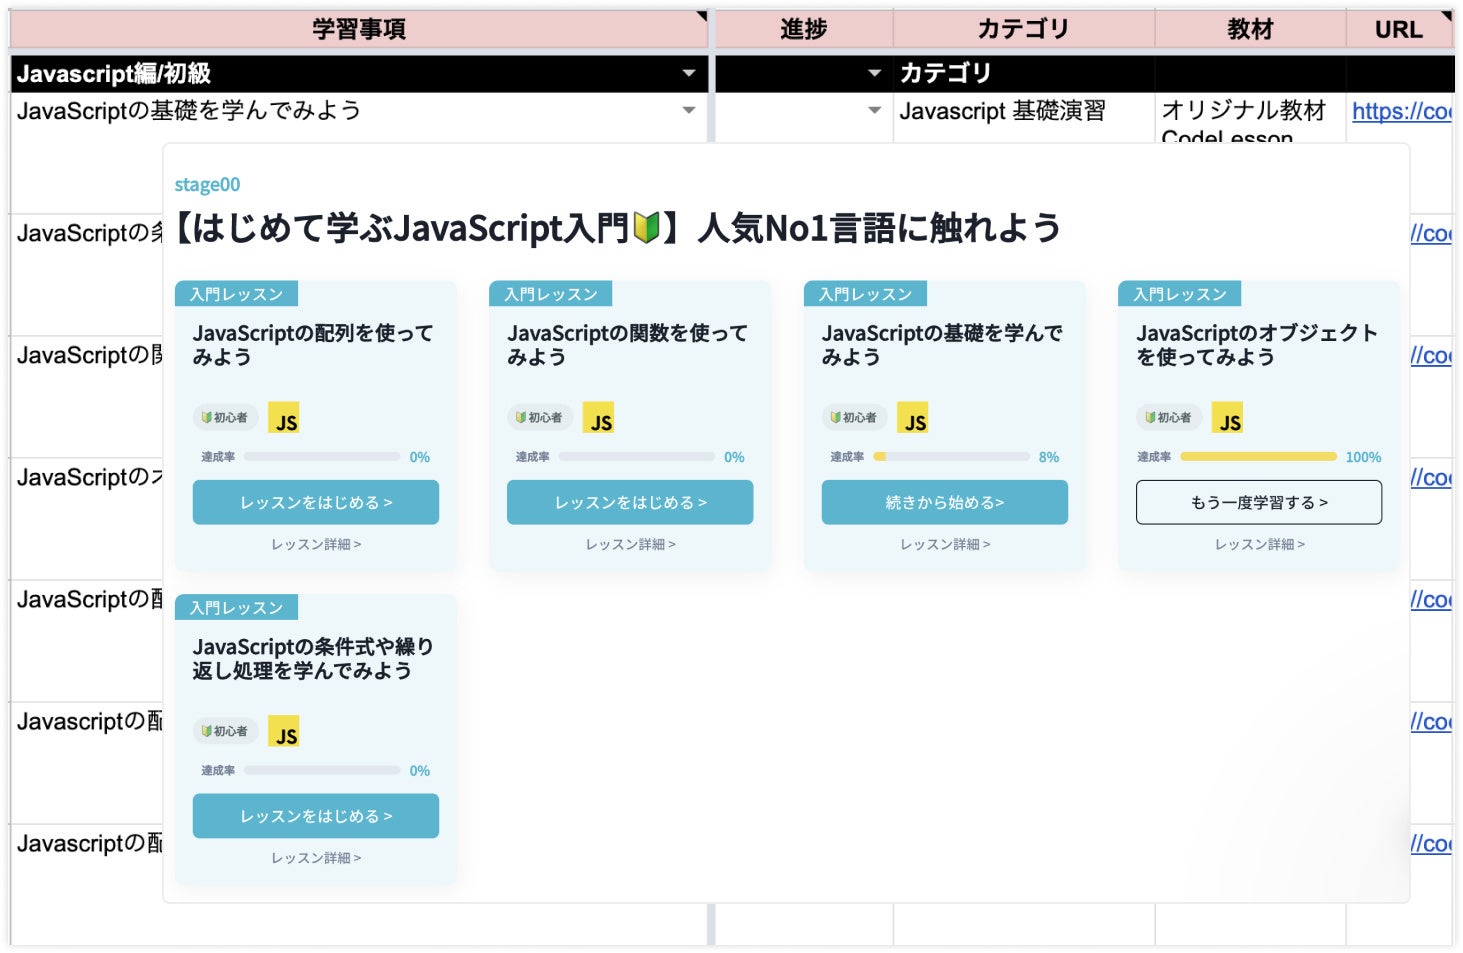Viewport: 1463px width, 953px height.
Task: Click the JS icon on the 基礎 lesson card
Action: (913, 418)
